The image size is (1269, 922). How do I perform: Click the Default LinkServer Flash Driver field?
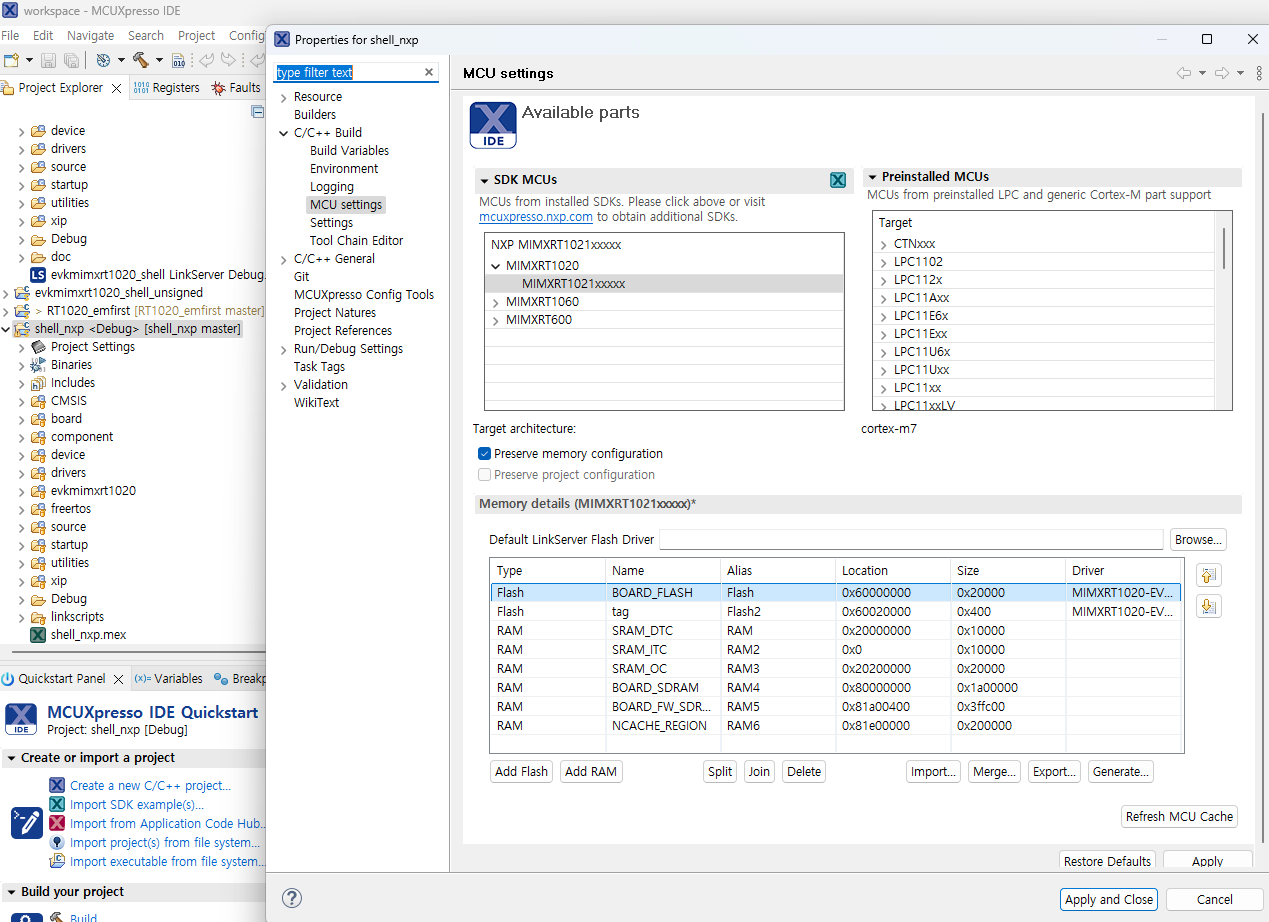pos(911,540)
